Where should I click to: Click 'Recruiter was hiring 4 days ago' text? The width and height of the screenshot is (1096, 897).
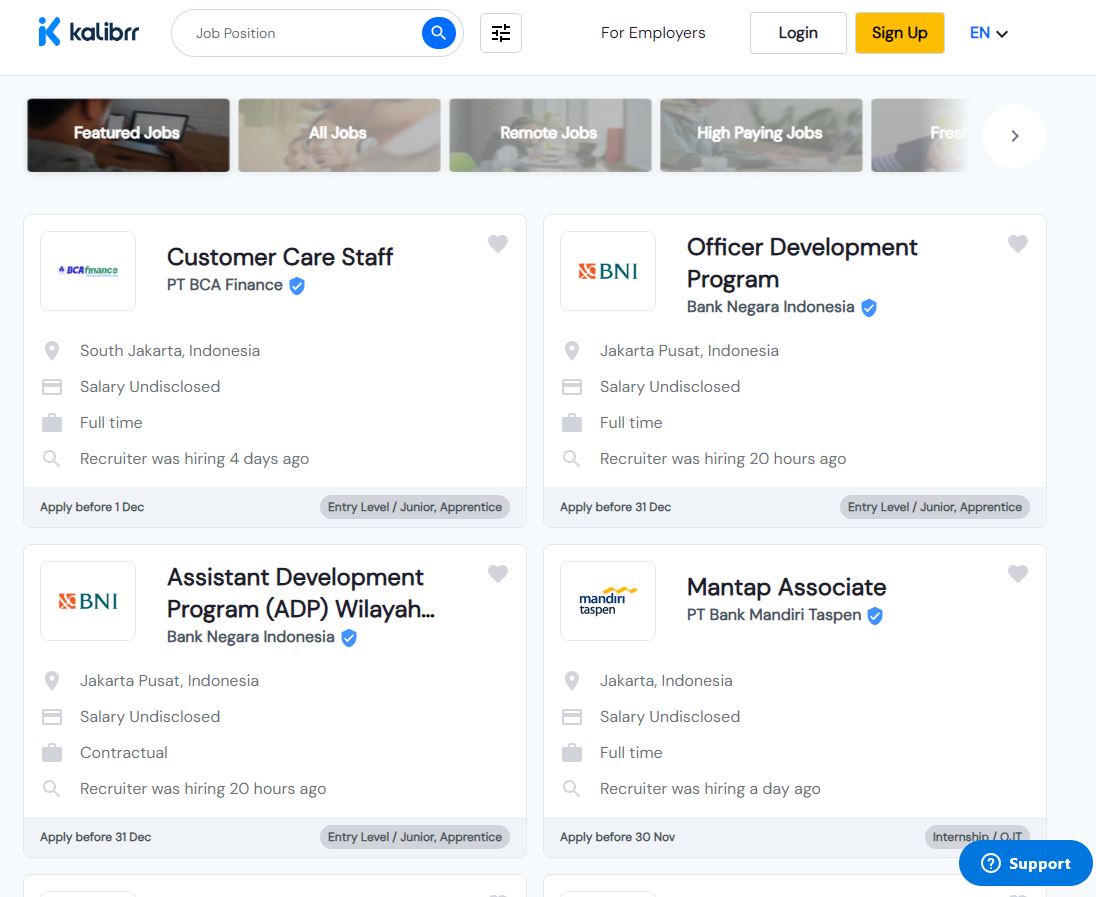point(194,459)
